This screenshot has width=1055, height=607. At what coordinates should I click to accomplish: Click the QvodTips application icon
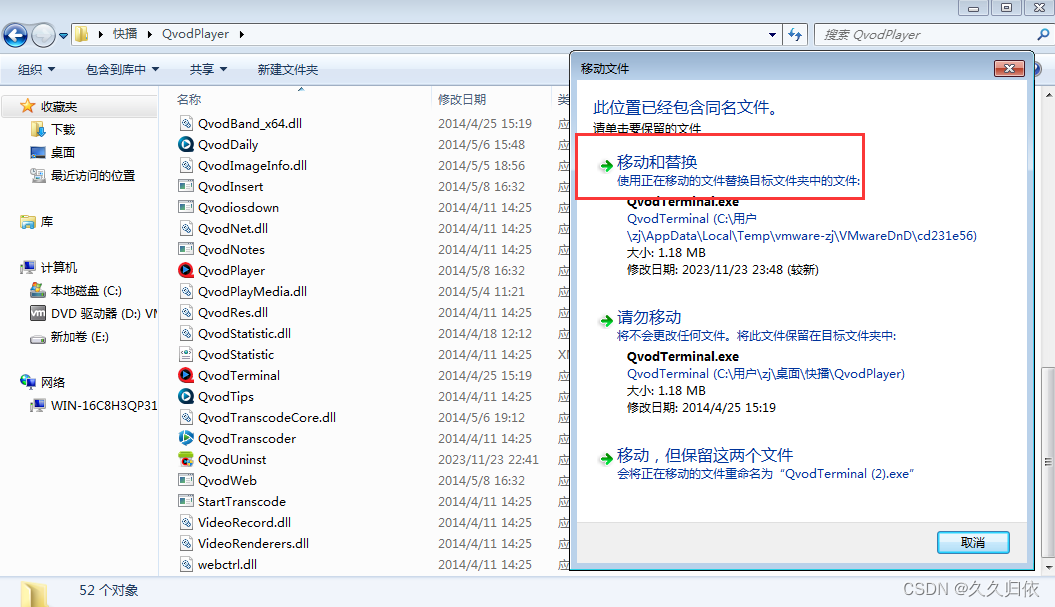click(x=186, y=396)
